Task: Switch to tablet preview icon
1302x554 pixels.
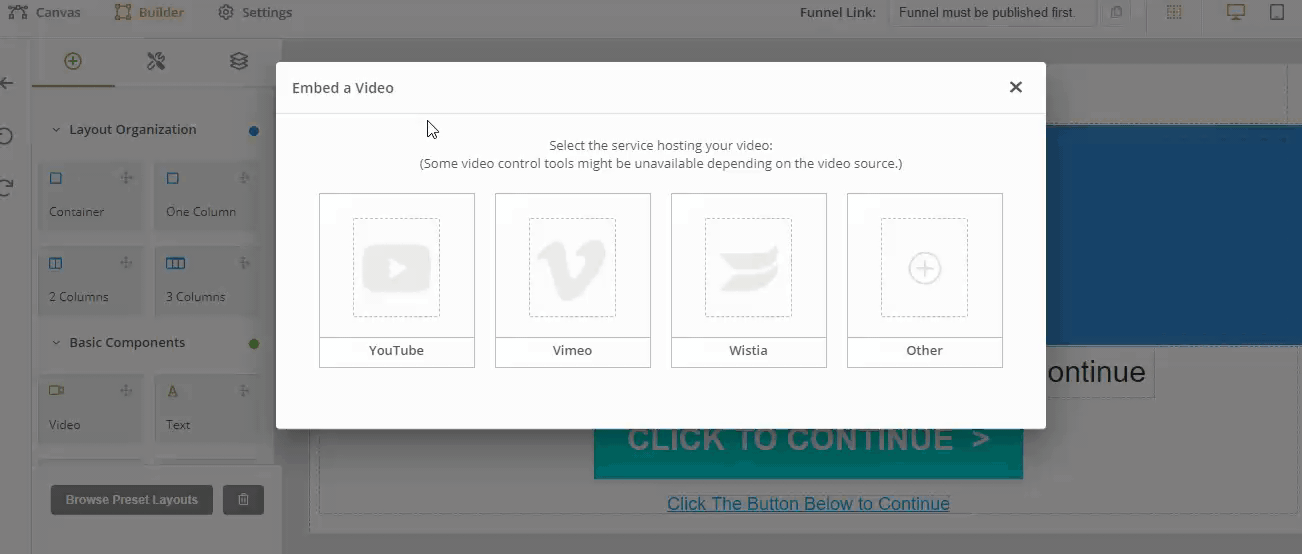Action: [x=1277, y=12]
